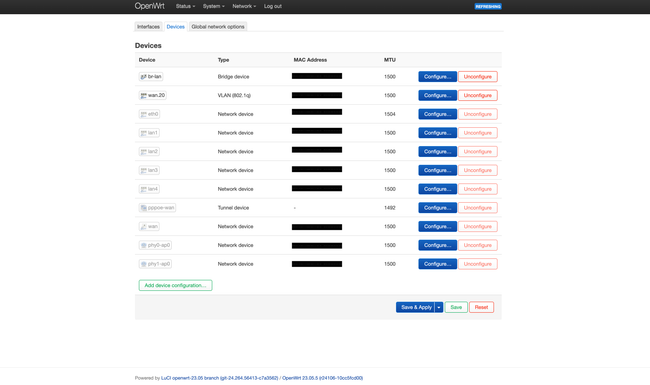The width and height of the screenshot is (650, 385).
Task: Click the eth0 network device badge
Action: click(149, 114)
